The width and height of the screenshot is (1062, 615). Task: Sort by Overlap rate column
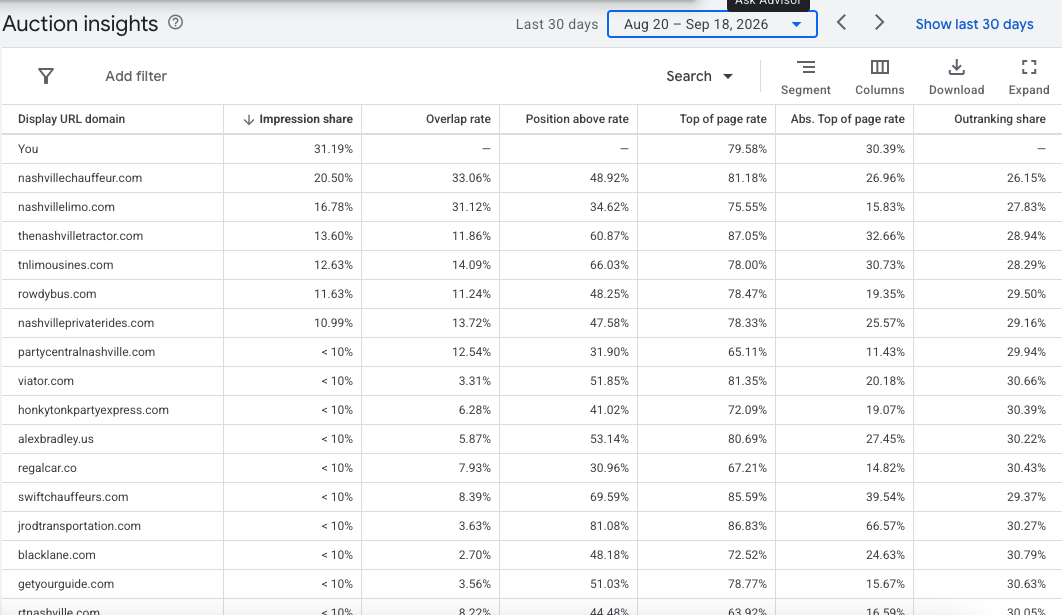click(458, 119)
